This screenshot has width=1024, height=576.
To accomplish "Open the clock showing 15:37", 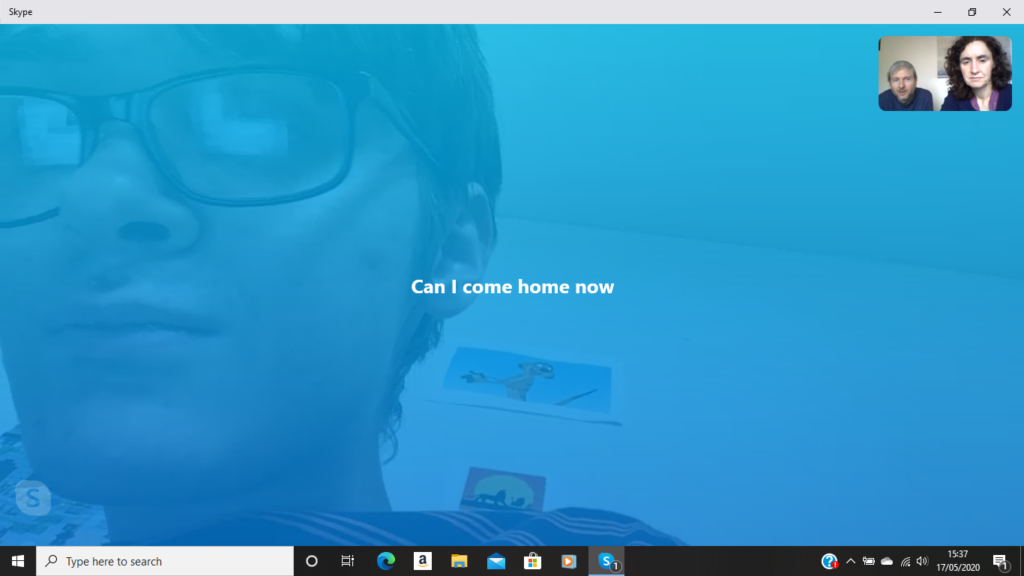I will click(x=957, y=561).
